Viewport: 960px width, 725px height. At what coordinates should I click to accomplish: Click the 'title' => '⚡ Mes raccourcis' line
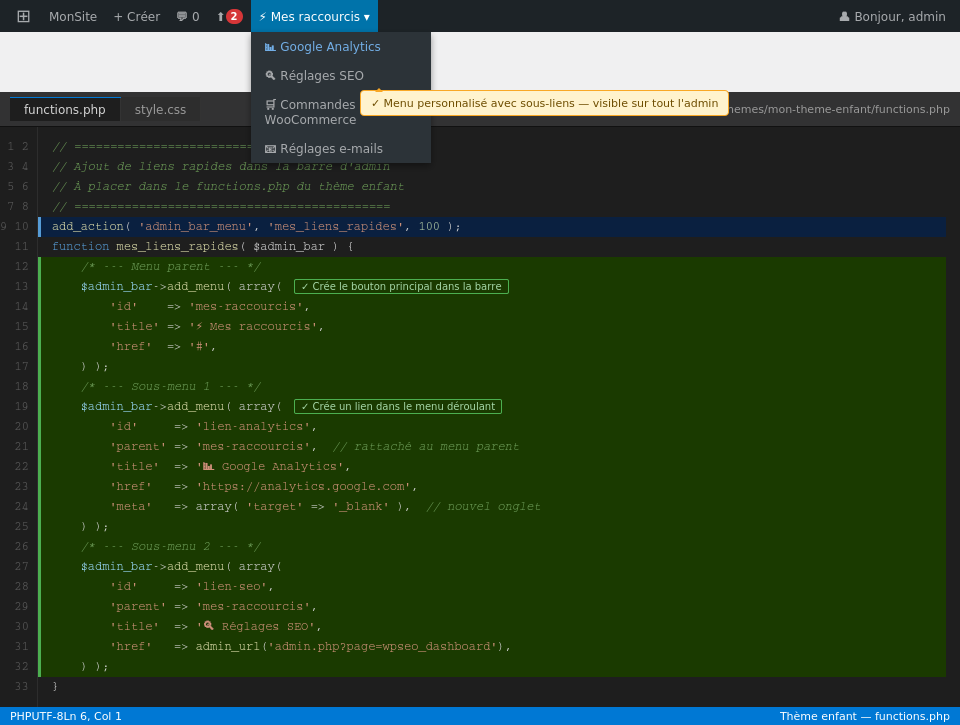(217, 326)
